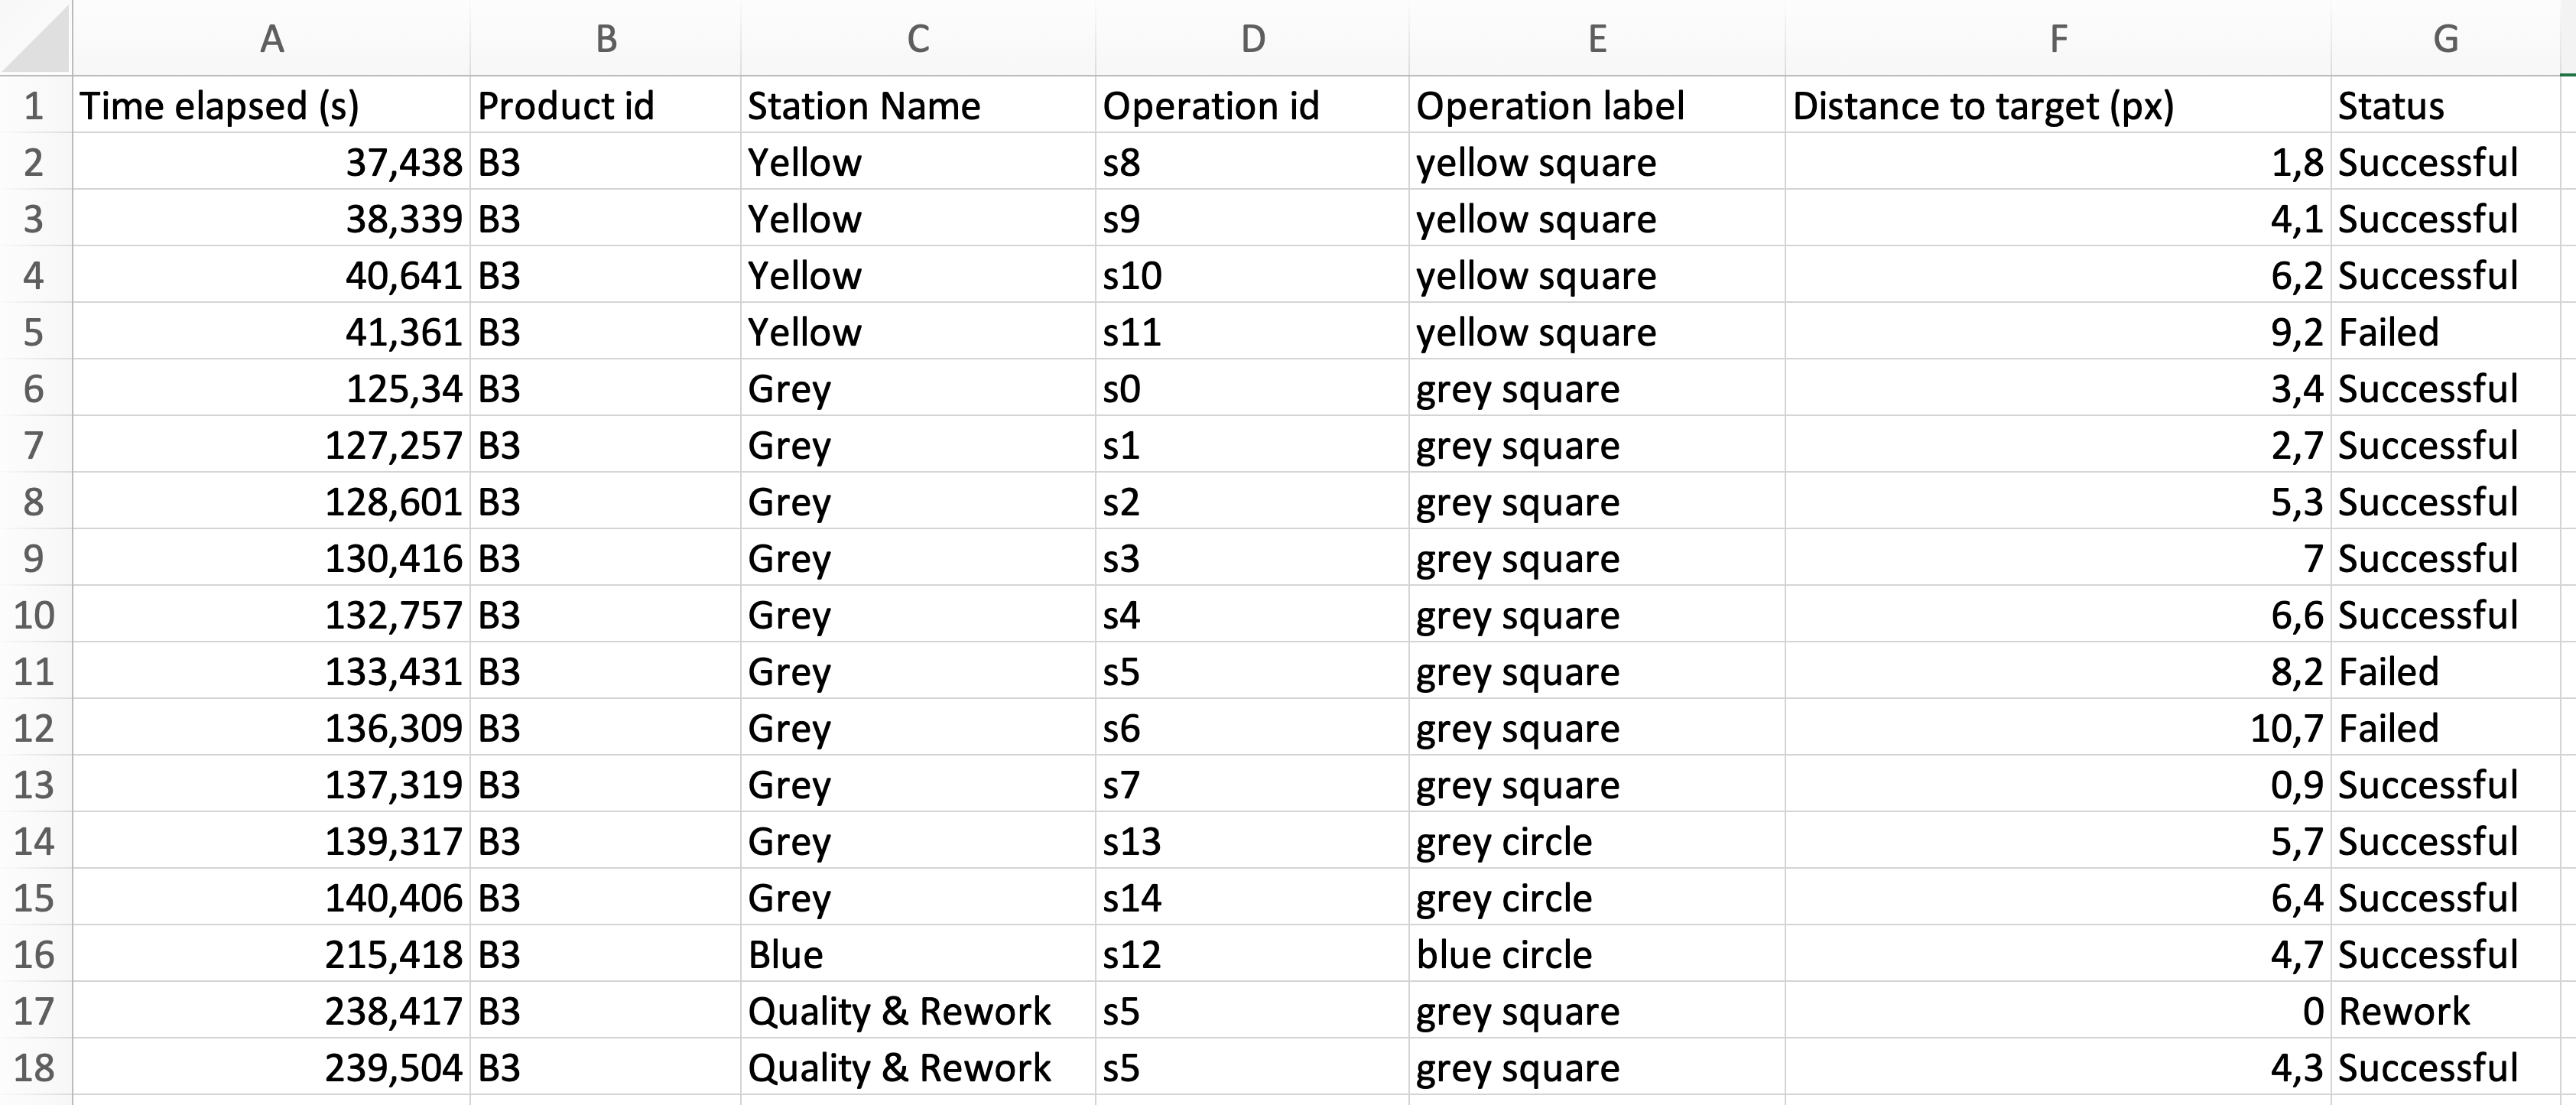Select row 11 header

pos(36,670)
